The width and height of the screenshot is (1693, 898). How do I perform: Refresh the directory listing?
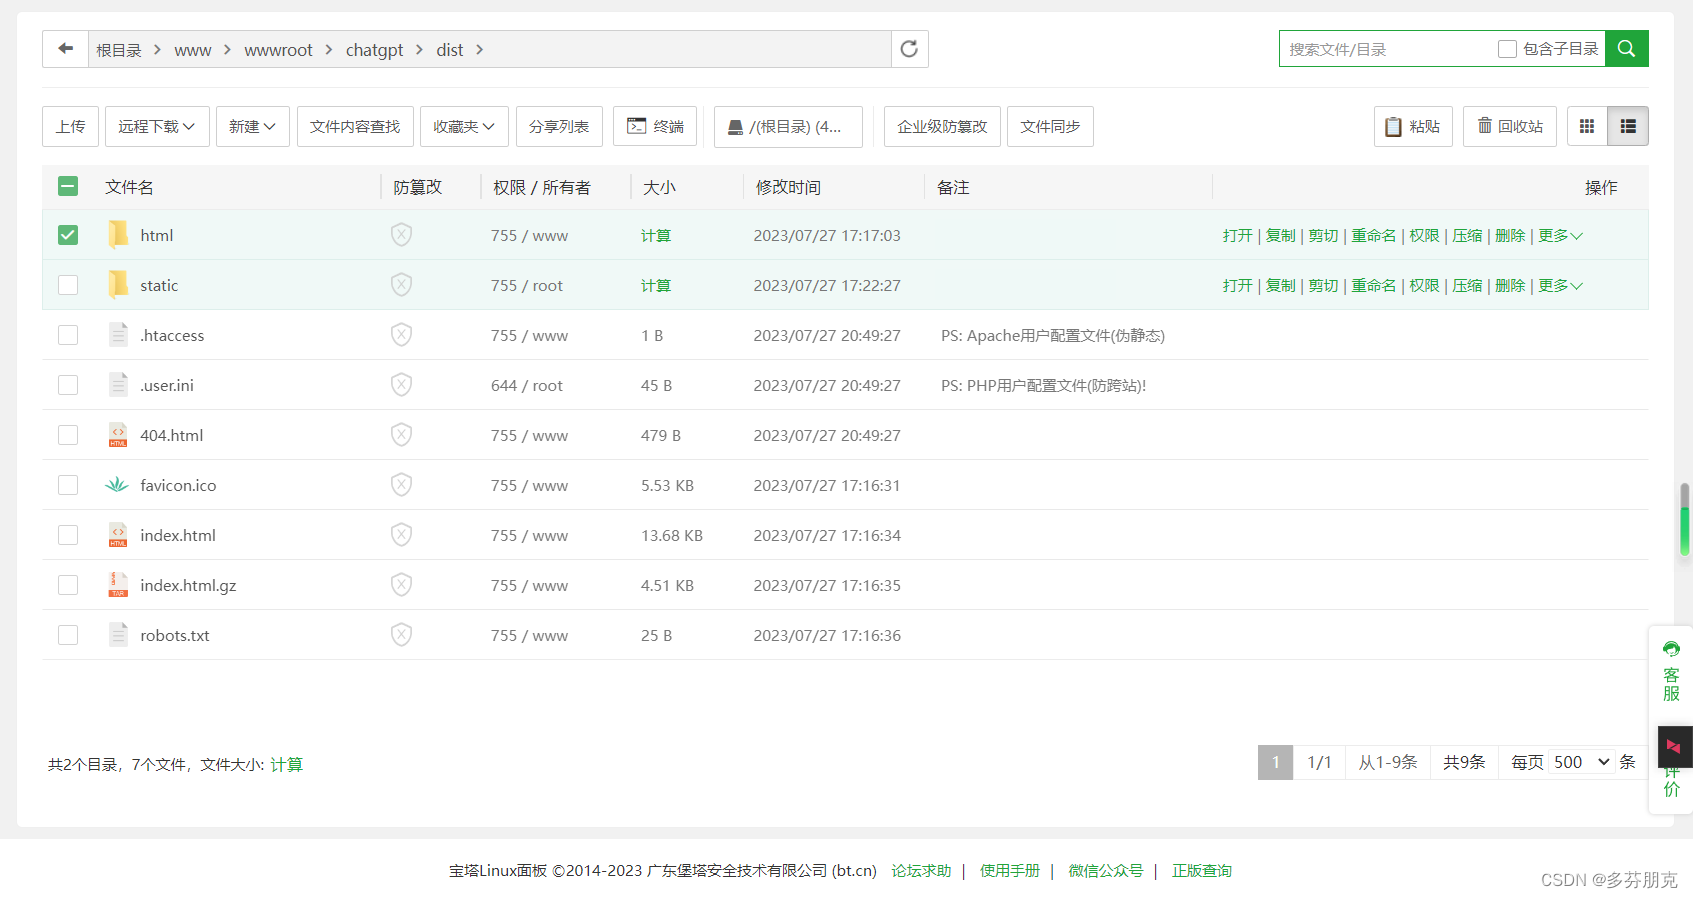point(909,49)
